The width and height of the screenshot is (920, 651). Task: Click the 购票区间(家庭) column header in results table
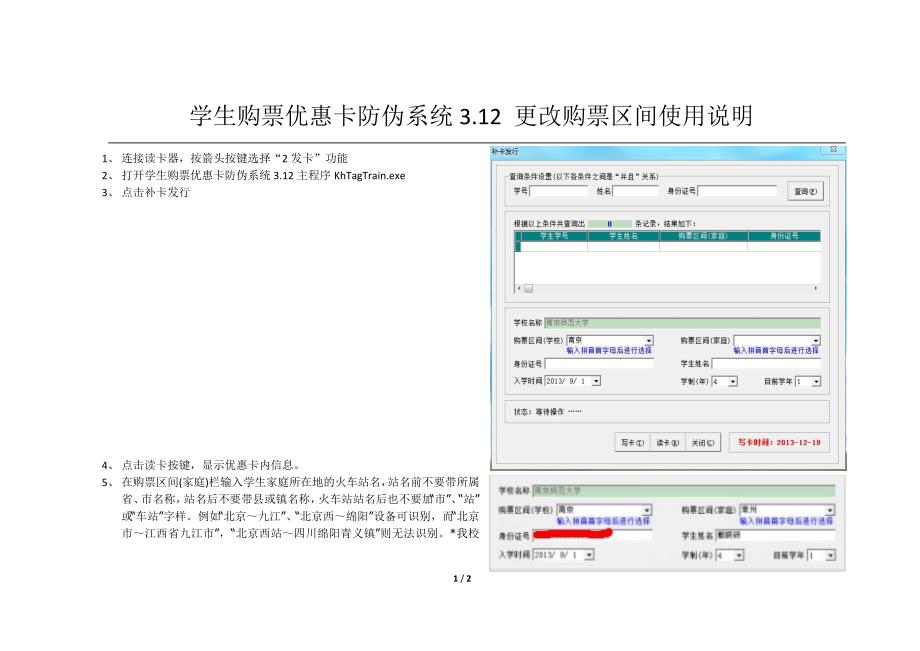coord(703,236)
